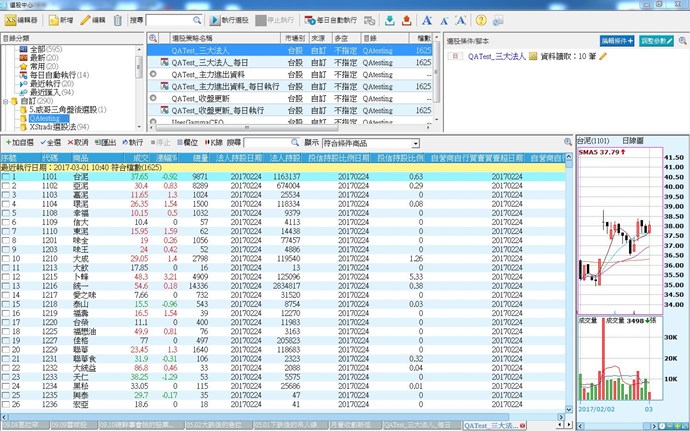The image size is (690, 431).
Task: Click the 調整參數 button
Action: [663, 39]
